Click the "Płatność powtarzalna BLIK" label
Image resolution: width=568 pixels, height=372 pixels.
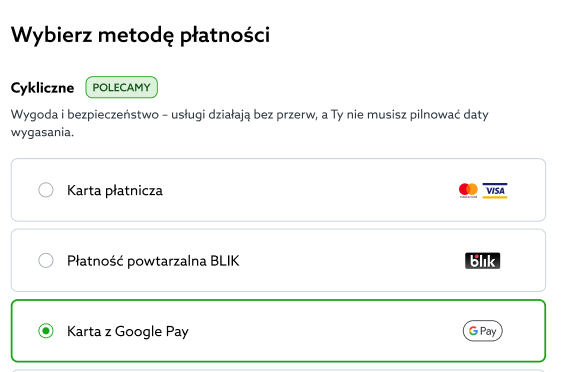[x=153, y=261]
